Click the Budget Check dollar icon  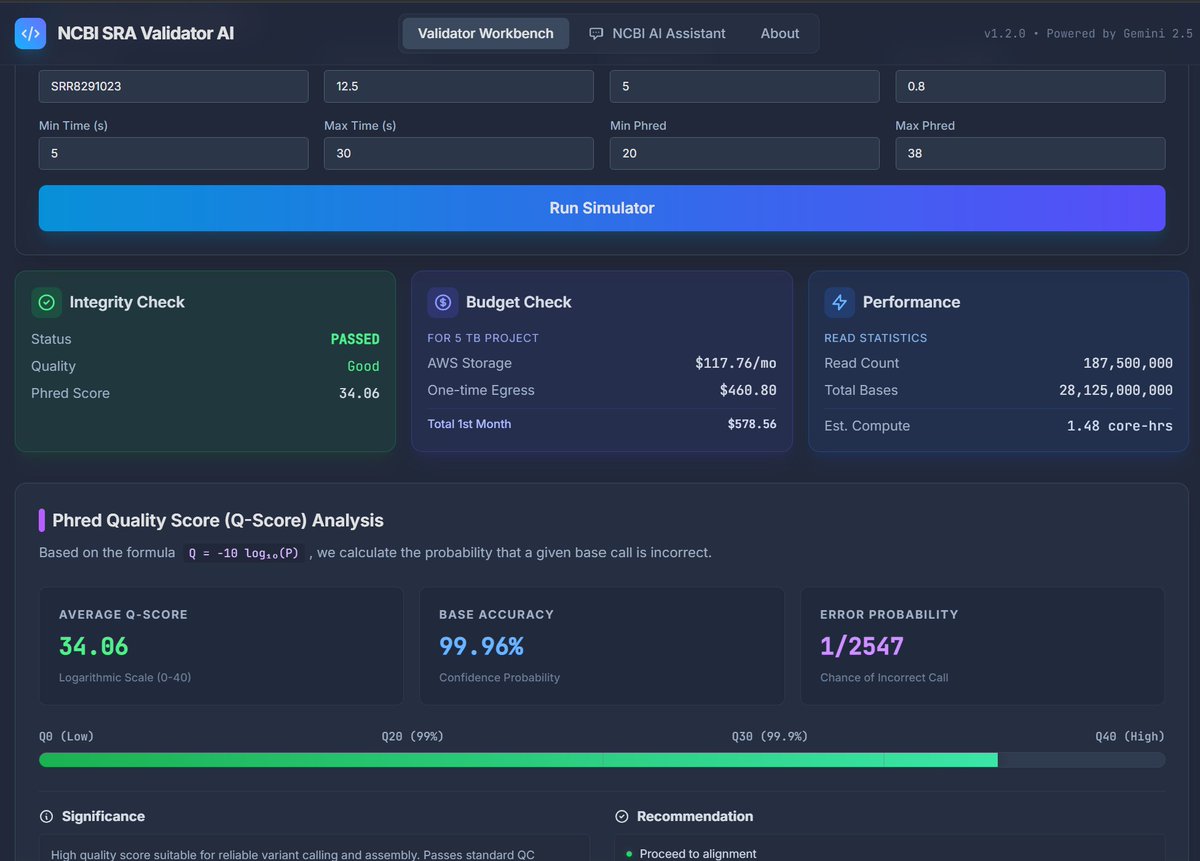click(x=443, y=302)
